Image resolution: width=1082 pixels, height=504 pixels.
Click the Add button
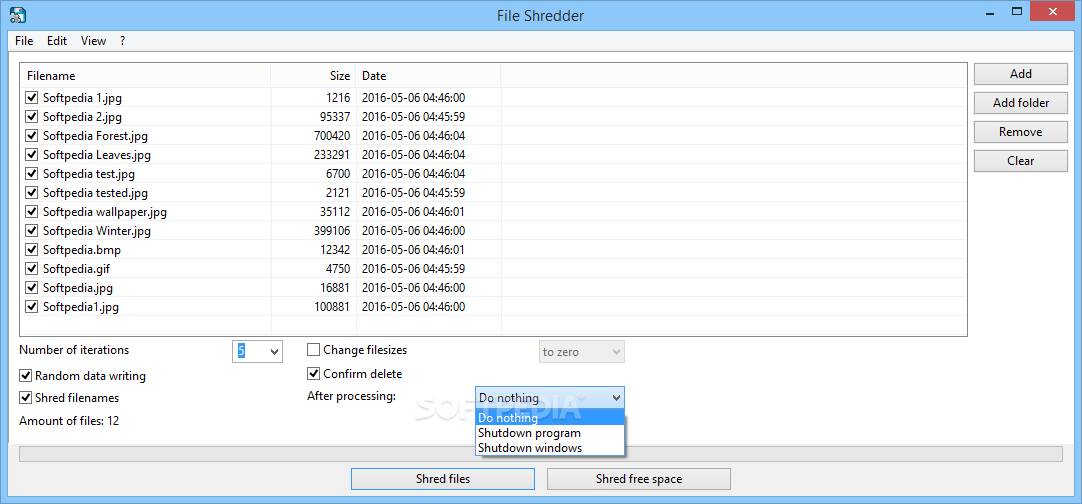tap(1021, 74)
